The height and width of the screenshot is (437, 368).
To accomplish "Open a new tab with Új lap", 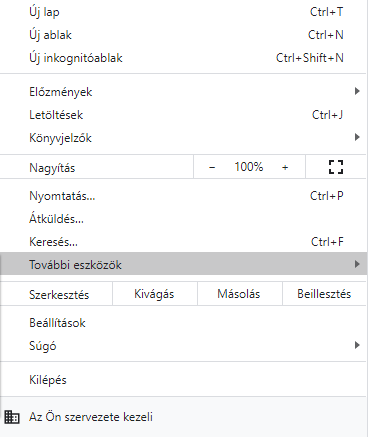I will (x=183, y=12).
